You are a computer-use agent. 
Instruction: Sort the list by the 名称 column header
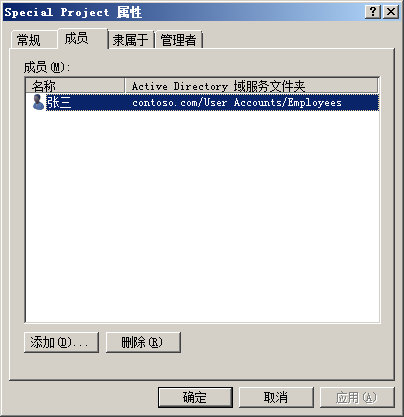75,86
